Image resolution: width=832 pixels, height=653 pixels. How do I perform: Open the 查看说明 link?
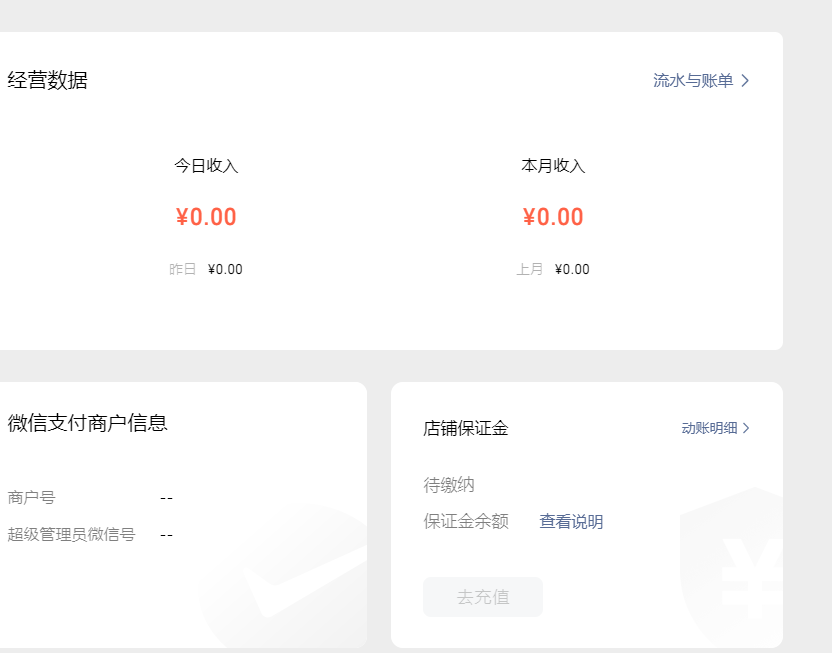pyautogui.click(x=571, y=521)
